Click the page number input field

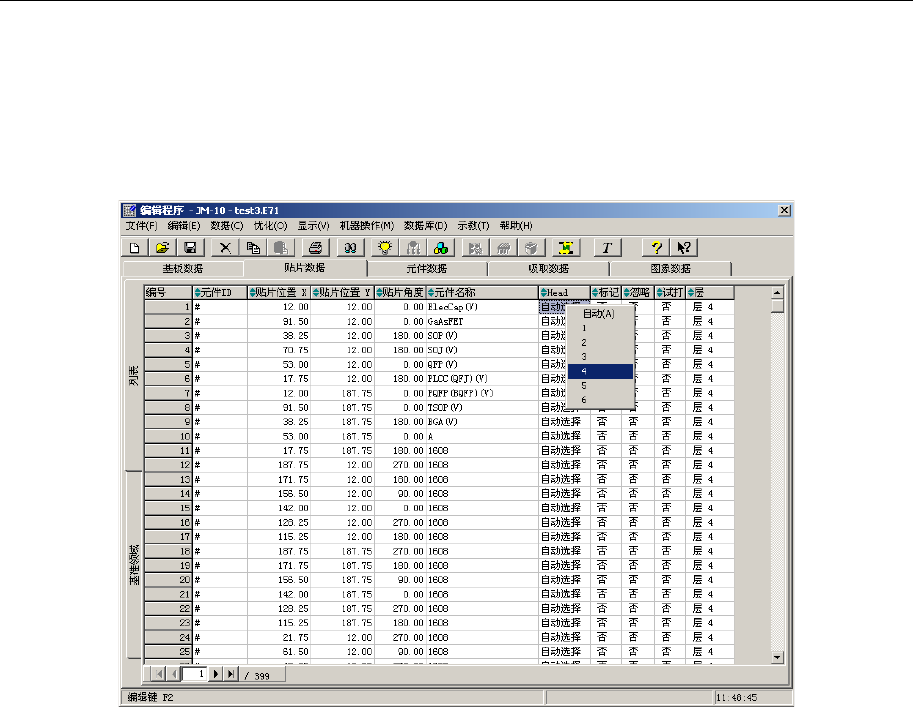194,674
